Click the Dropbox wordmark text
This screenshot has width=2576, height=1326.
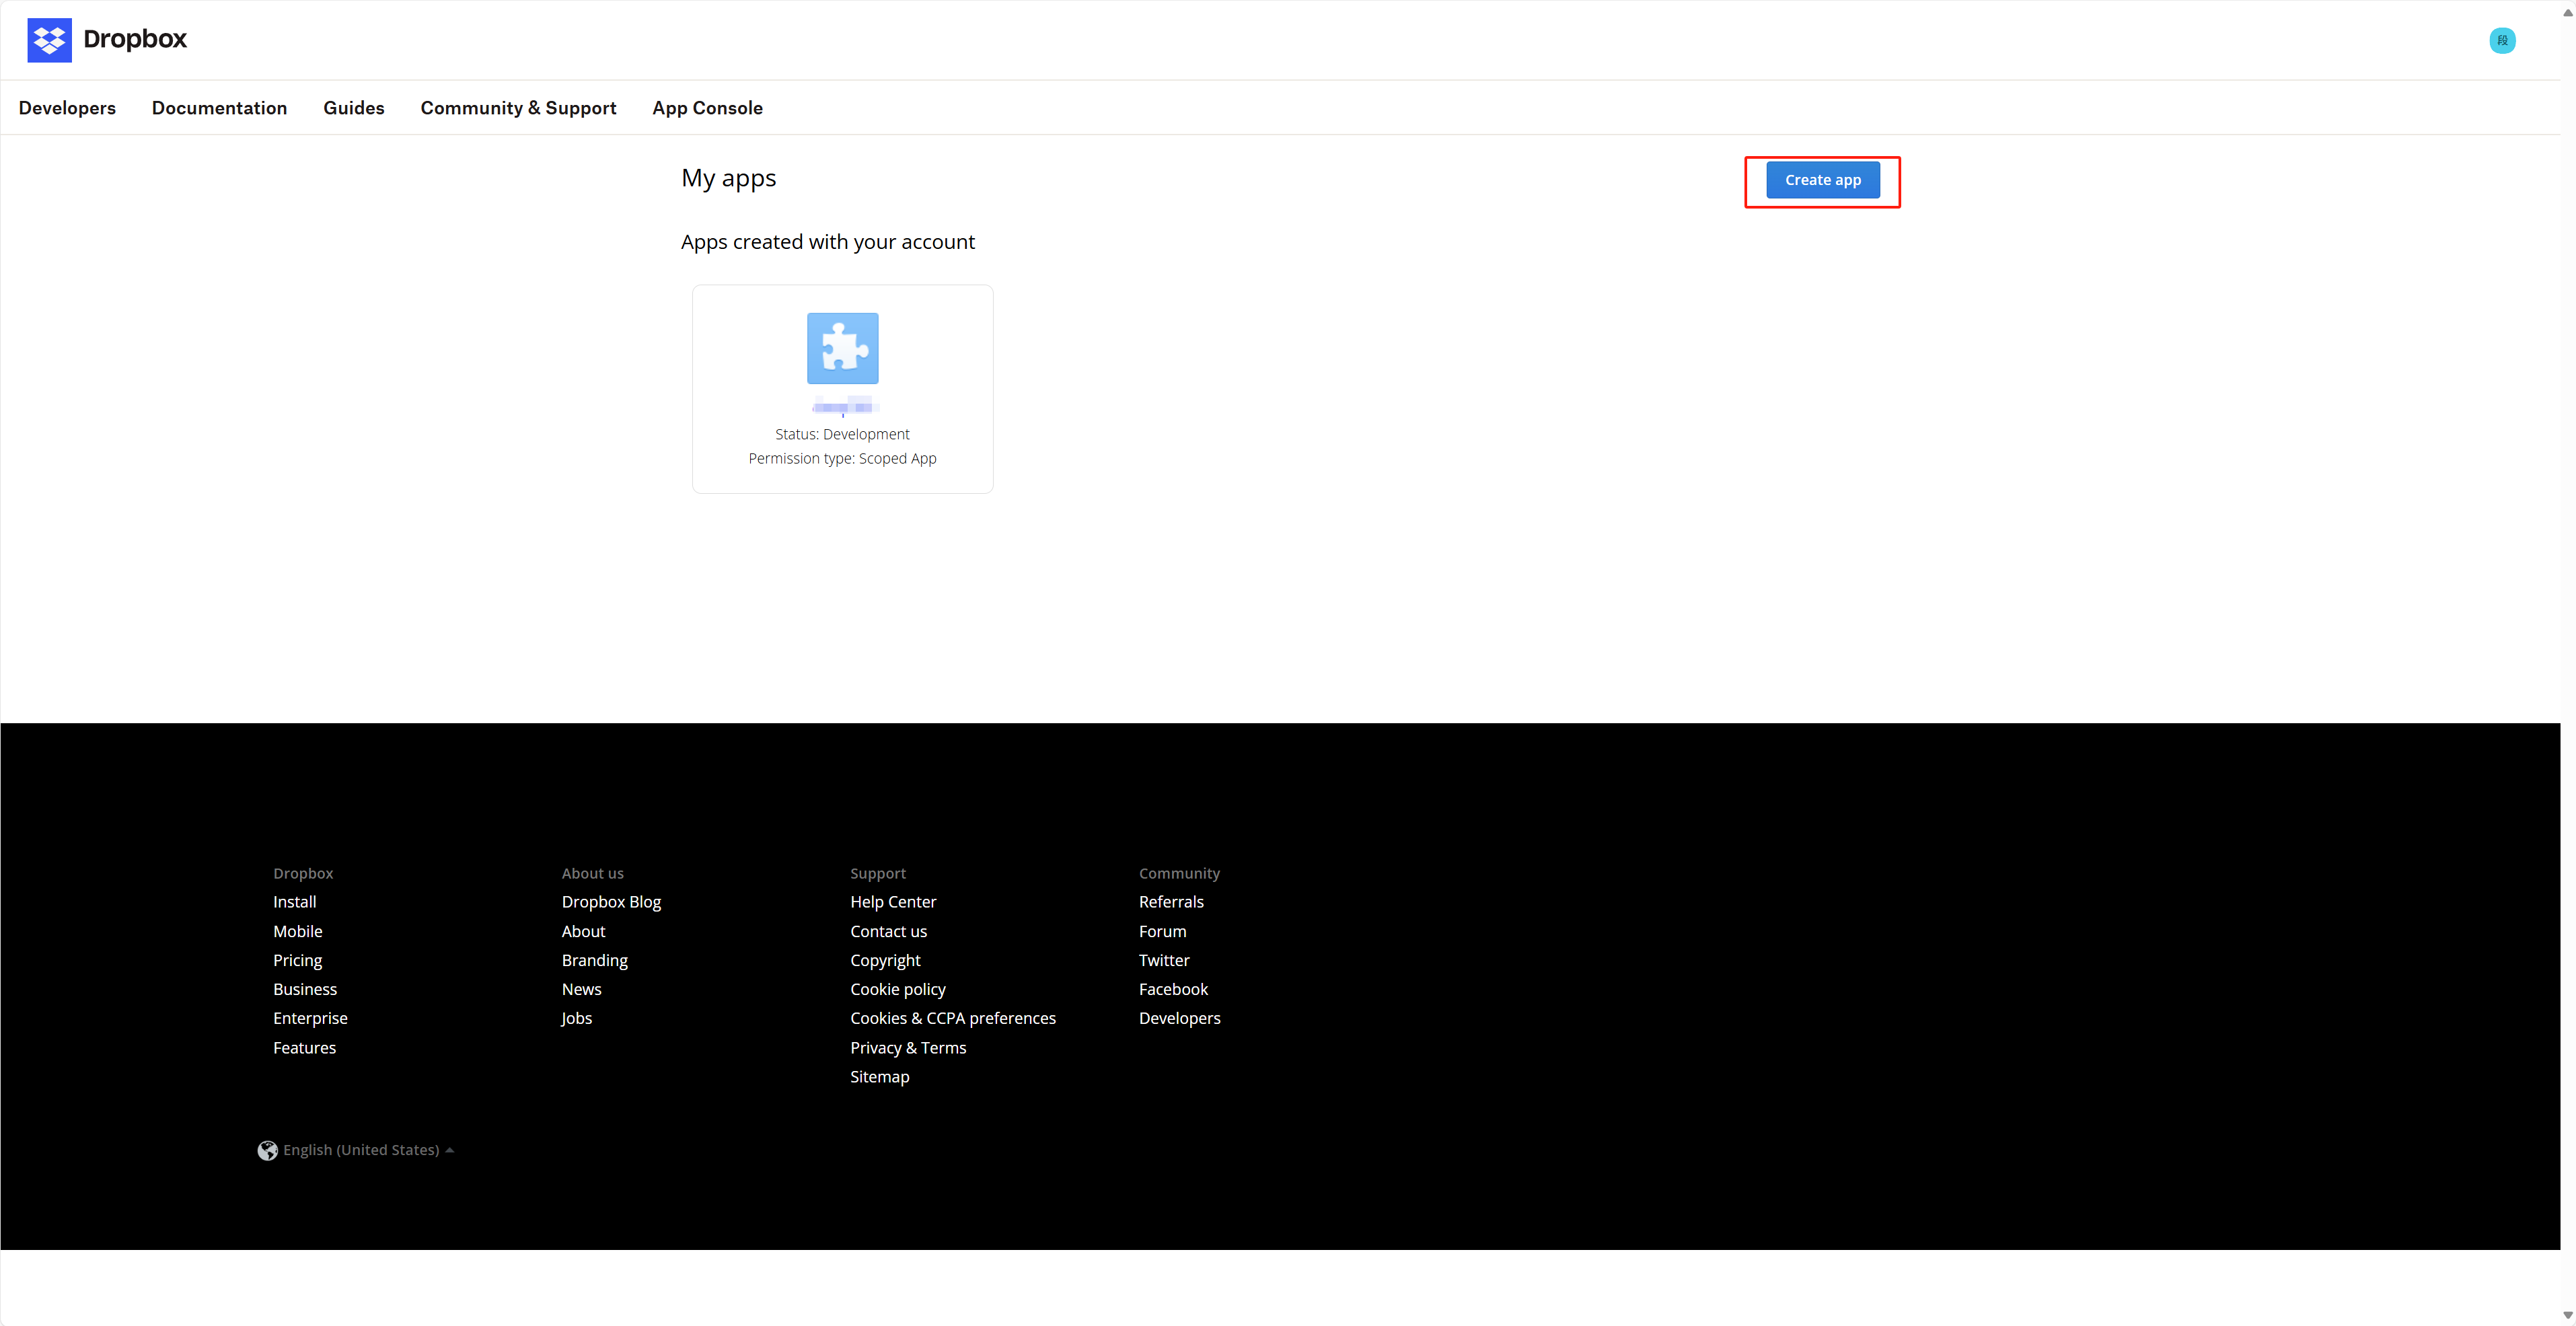(x=135, y=39)
